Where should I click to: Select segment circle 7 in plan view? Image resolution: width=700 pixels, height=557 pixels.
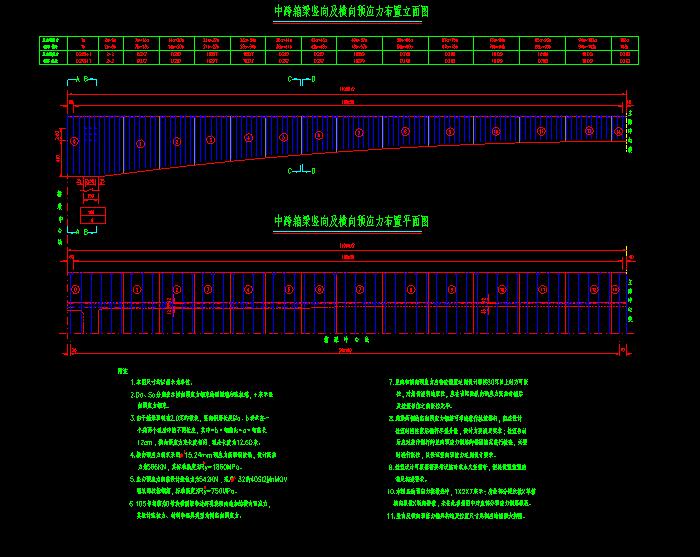(x=360, y=290)
